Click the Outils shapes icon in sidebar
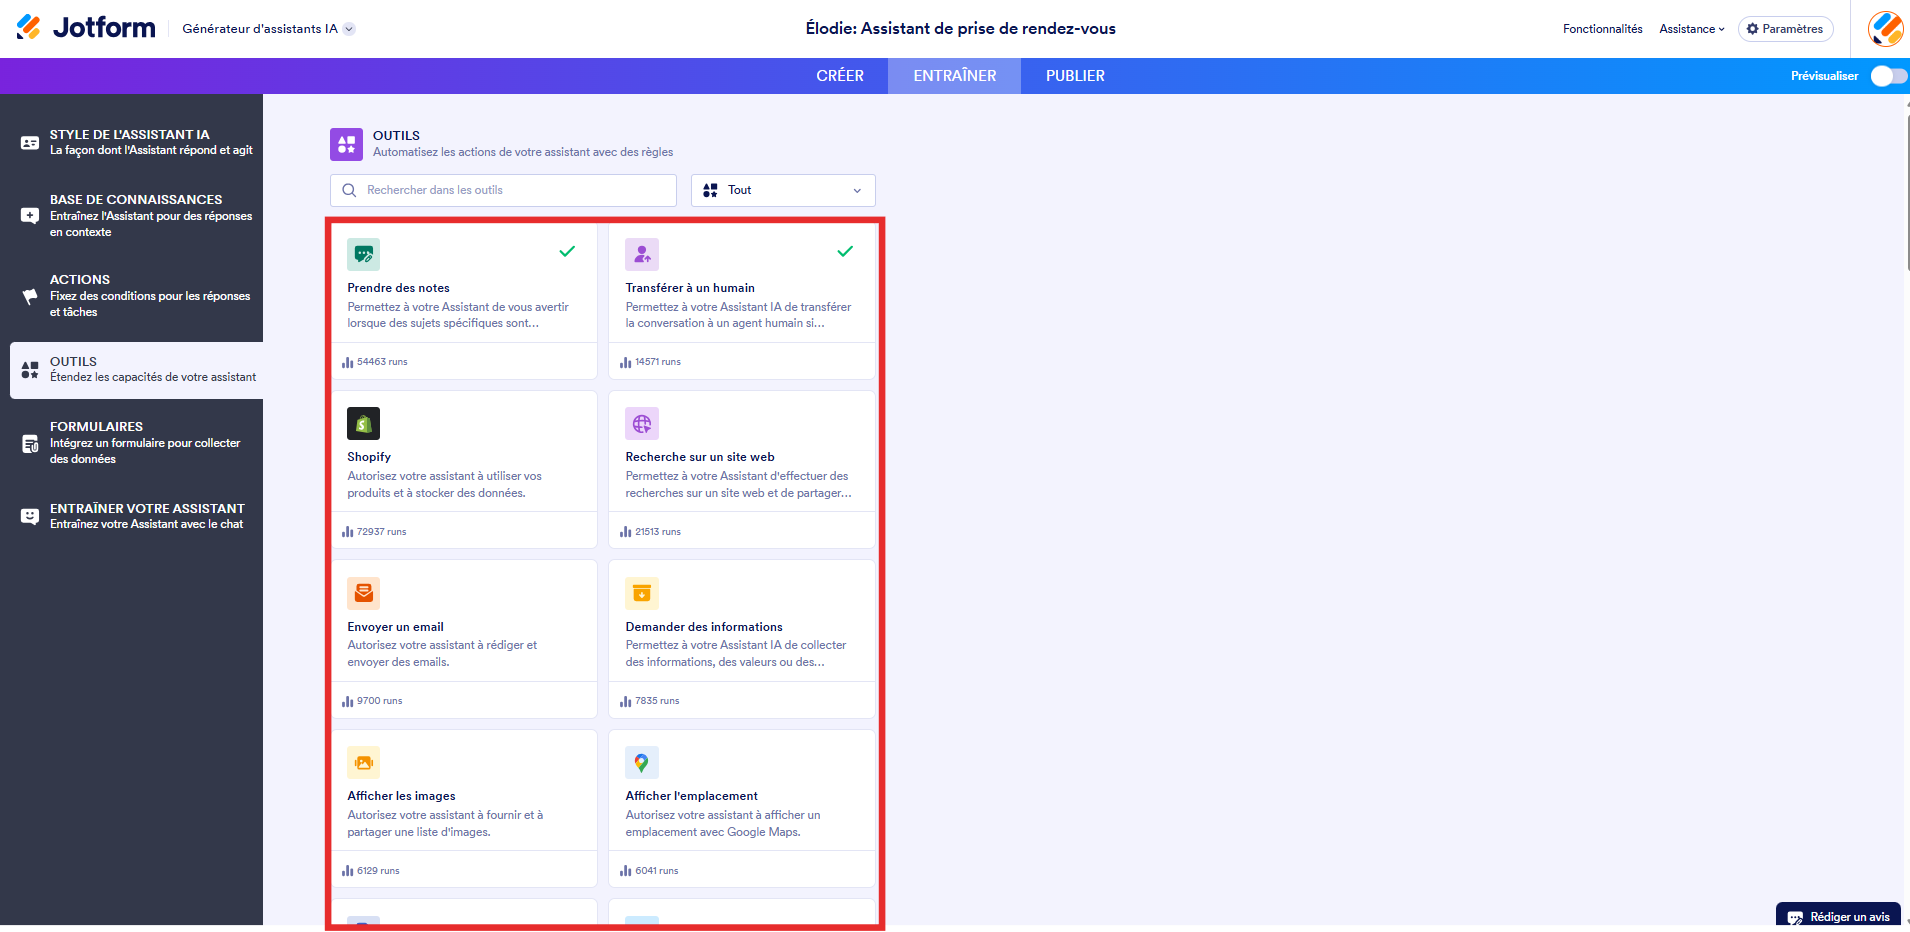 coord(30,370)
